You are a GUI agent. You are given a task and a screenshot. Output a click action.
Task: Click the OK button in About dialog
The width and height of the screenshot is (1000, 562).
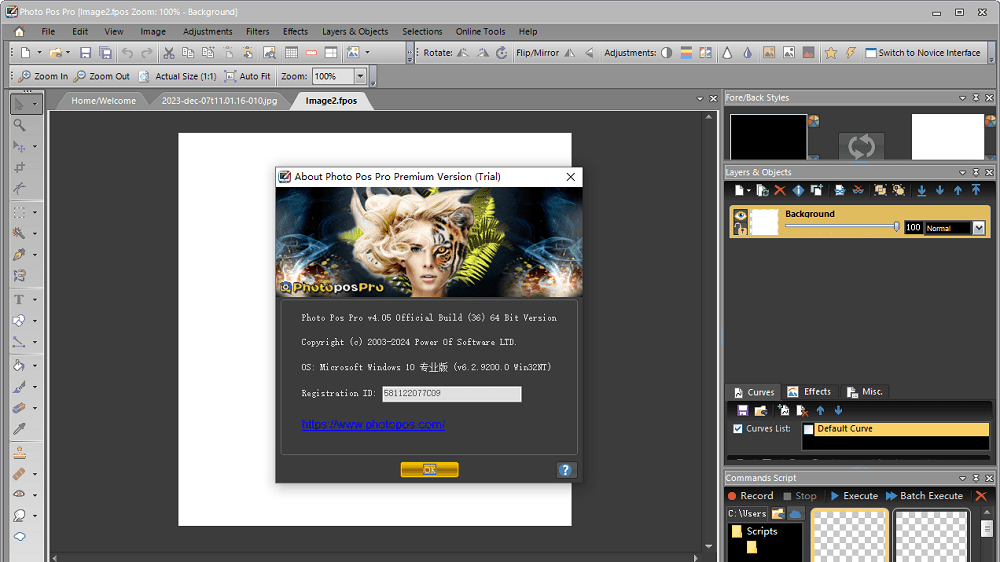point(429,470)
